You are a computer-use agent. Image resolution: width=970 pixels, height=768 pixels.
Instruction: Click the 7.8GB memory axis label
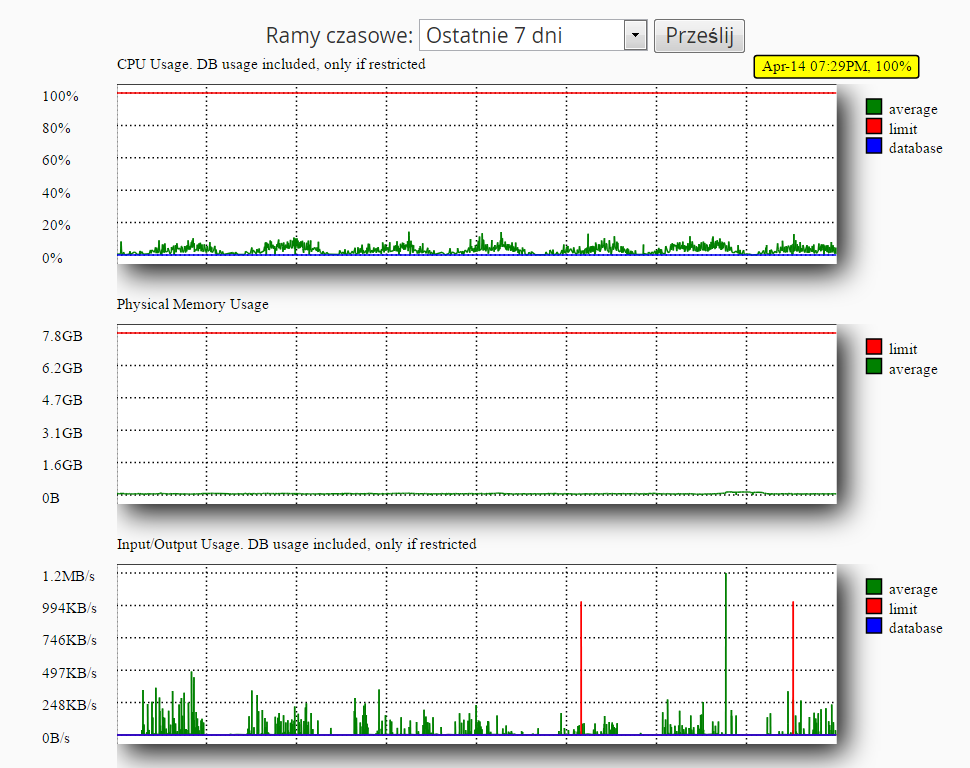coord(62,337)
